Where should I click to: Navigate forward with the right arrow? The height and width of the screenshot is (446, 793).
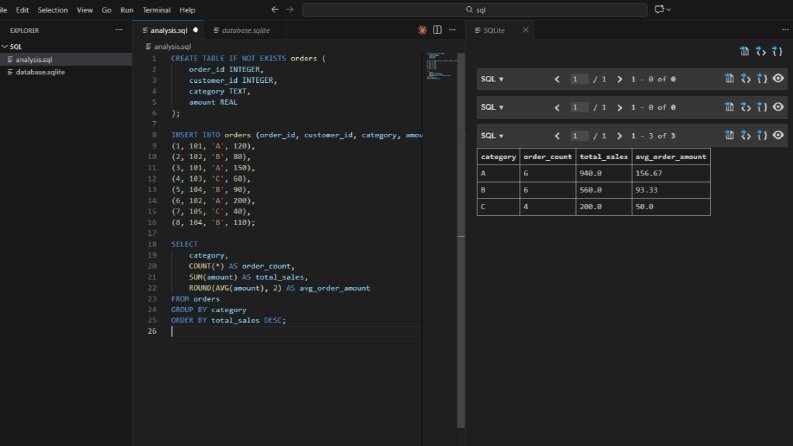coord(290,10)
